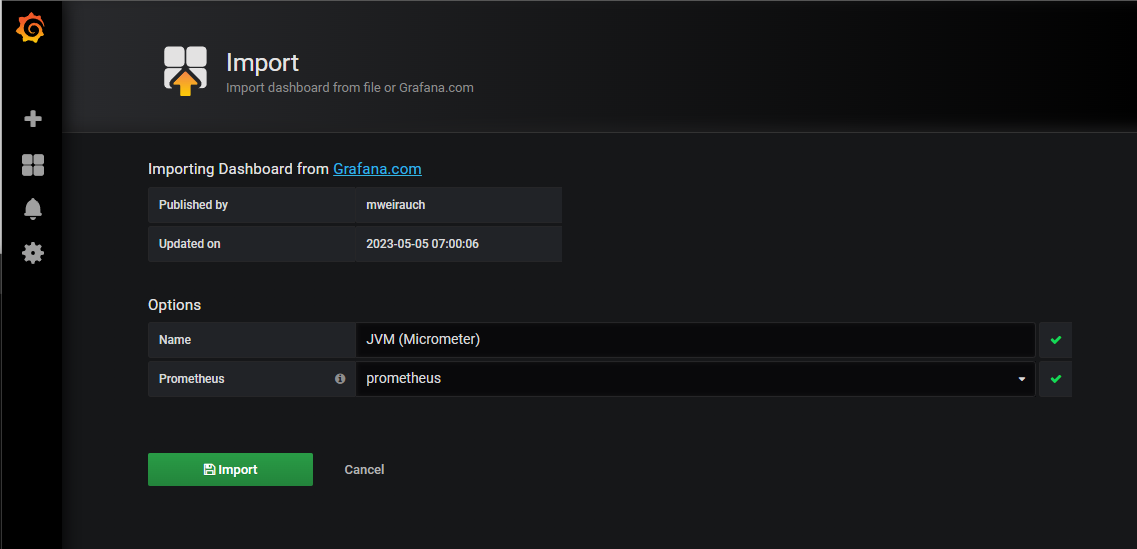The width and height of the screenshot is (1137, 549).
Task: Click the Published by label
Action: pos(194,205)
